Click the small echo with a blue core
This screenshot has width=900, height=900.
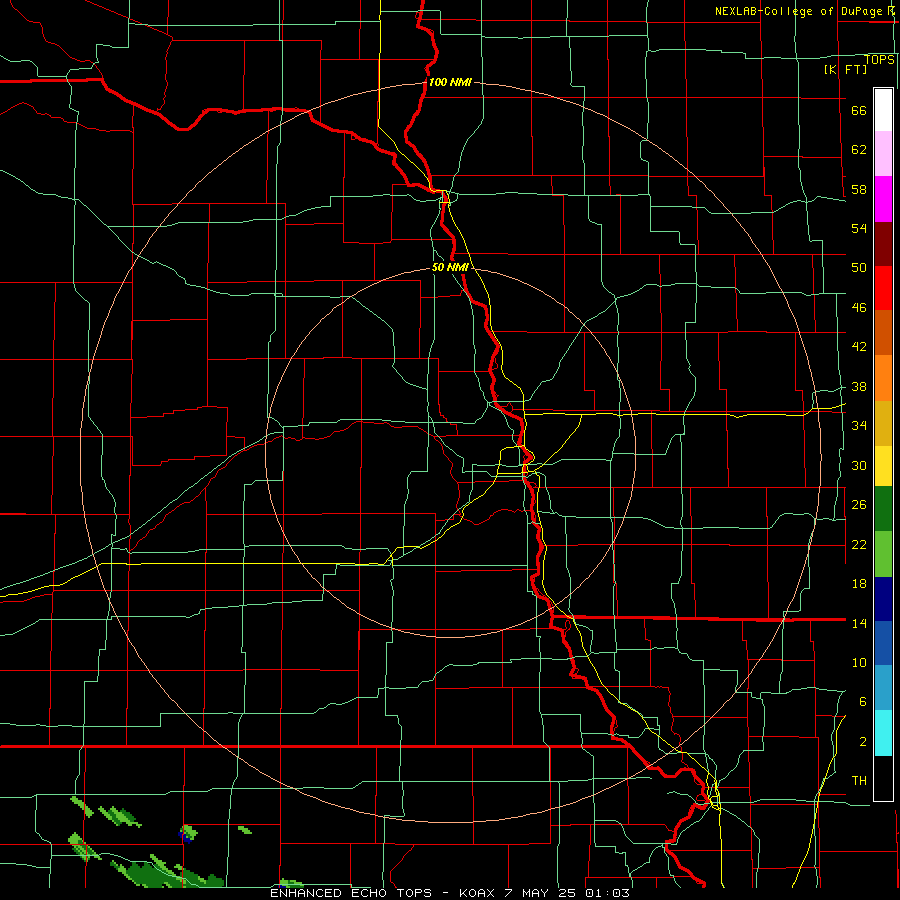[188, 833]
